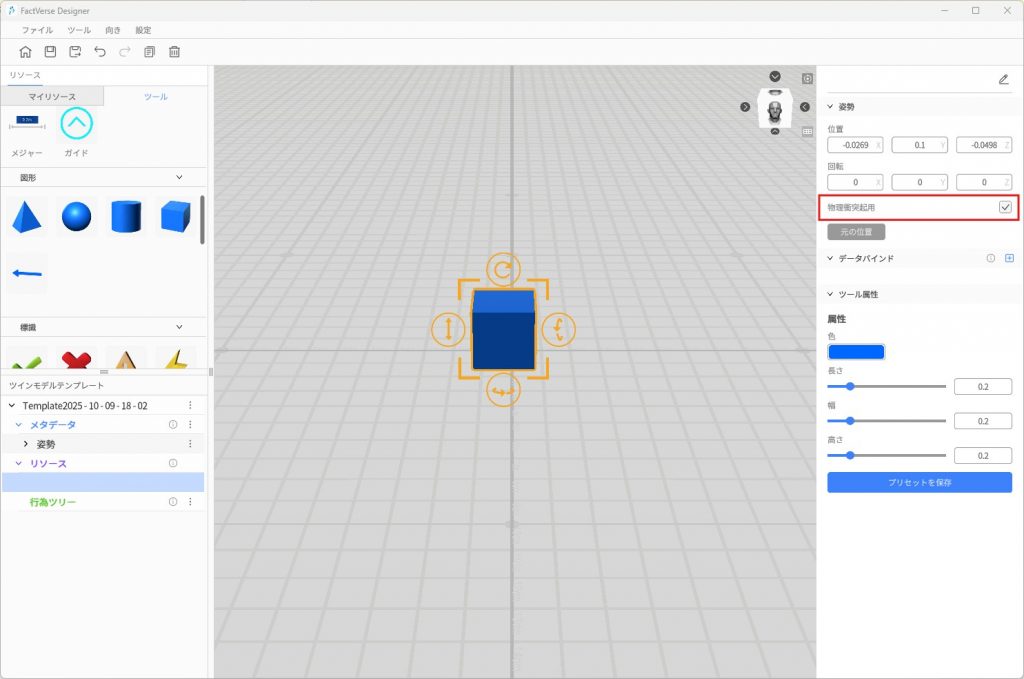
Task: Open the ファイル menu
Action: point(38,30)
